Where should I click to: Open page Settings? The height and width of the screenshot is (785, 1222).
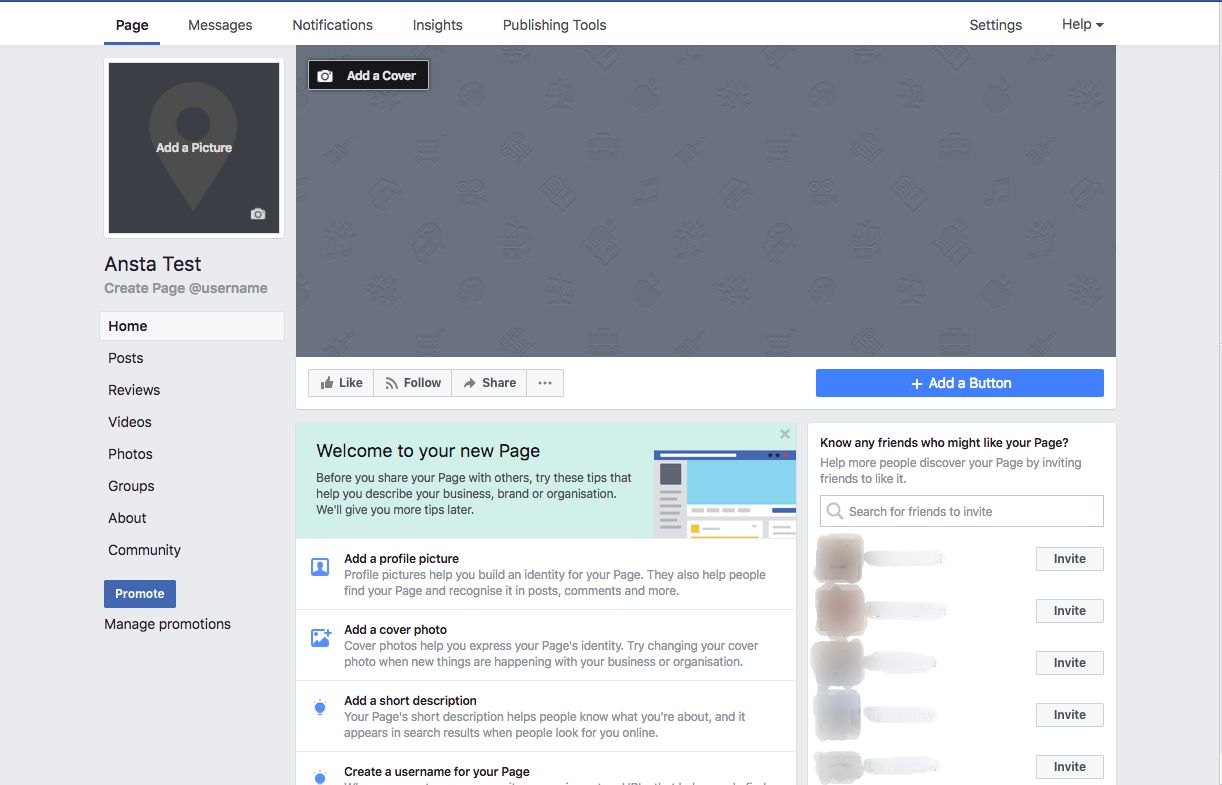(995, 25)
